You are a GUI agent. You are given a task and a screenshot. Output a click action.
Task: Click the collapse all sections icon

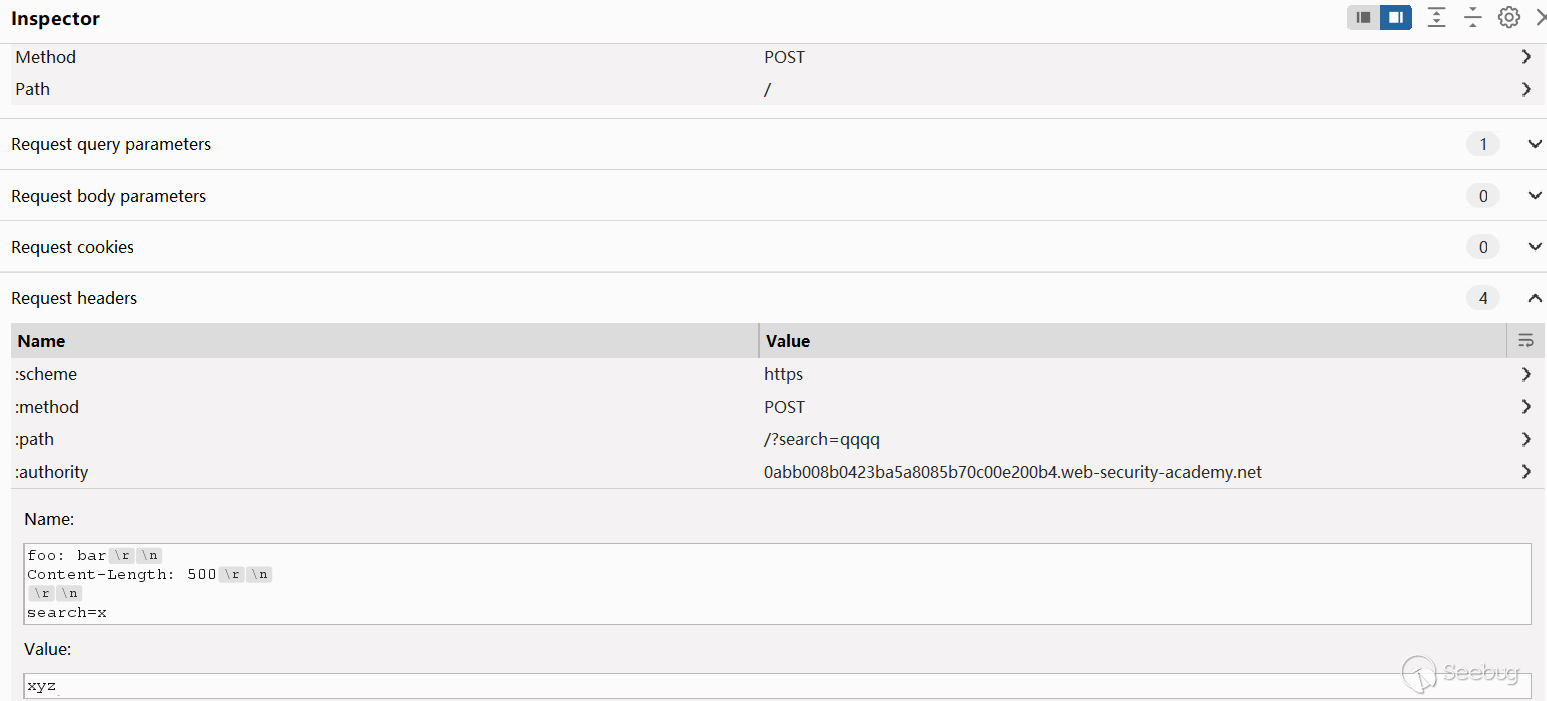click(x=1472, y=17)
